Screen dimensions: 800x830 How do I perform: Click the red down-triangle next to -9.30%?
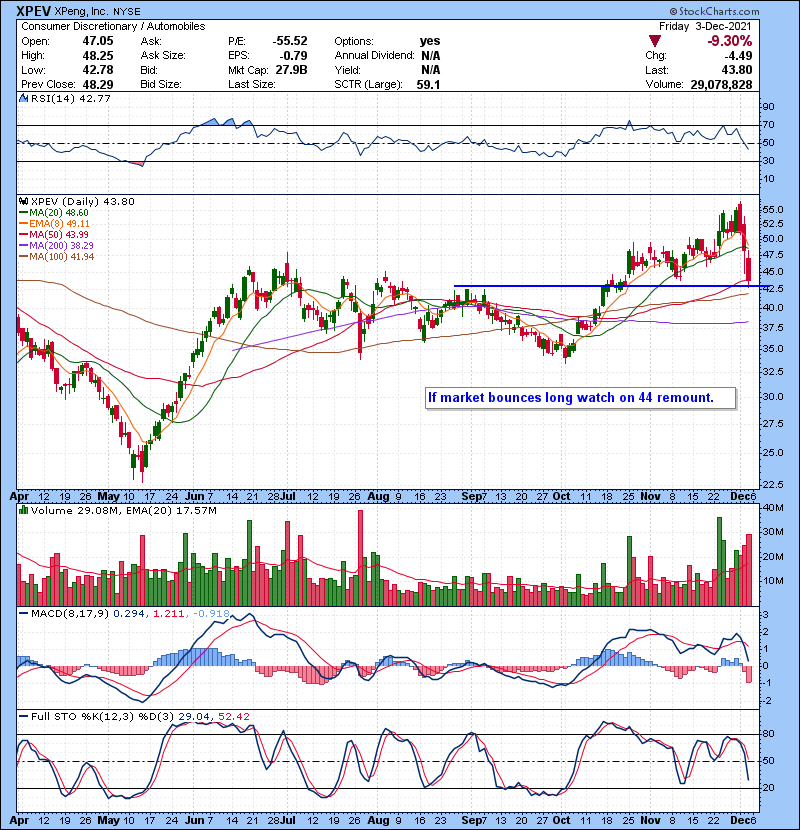tap(655, 41)
